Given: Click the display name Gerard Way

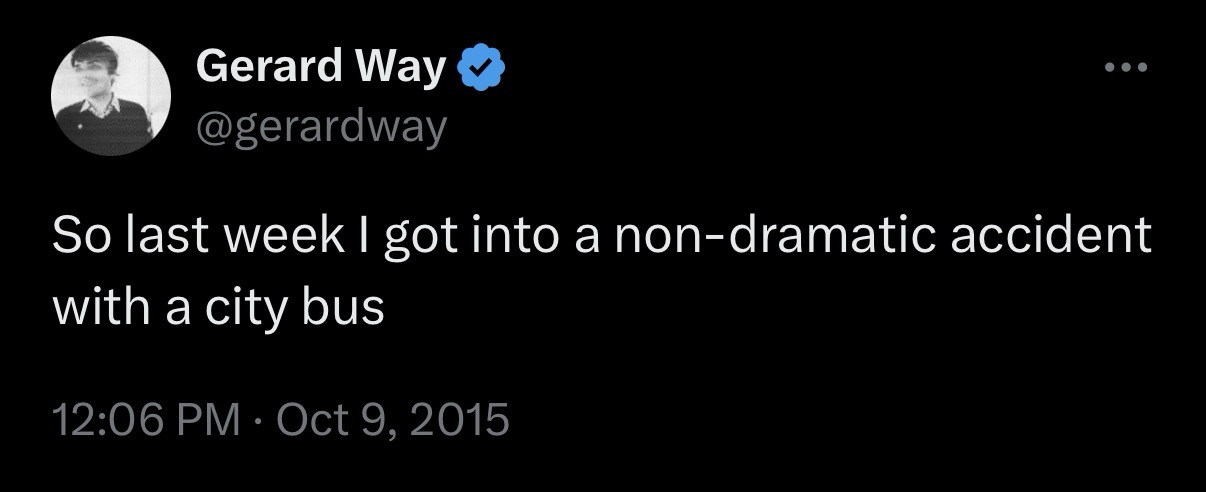Looking at the screenshot, I should point(321,68).
